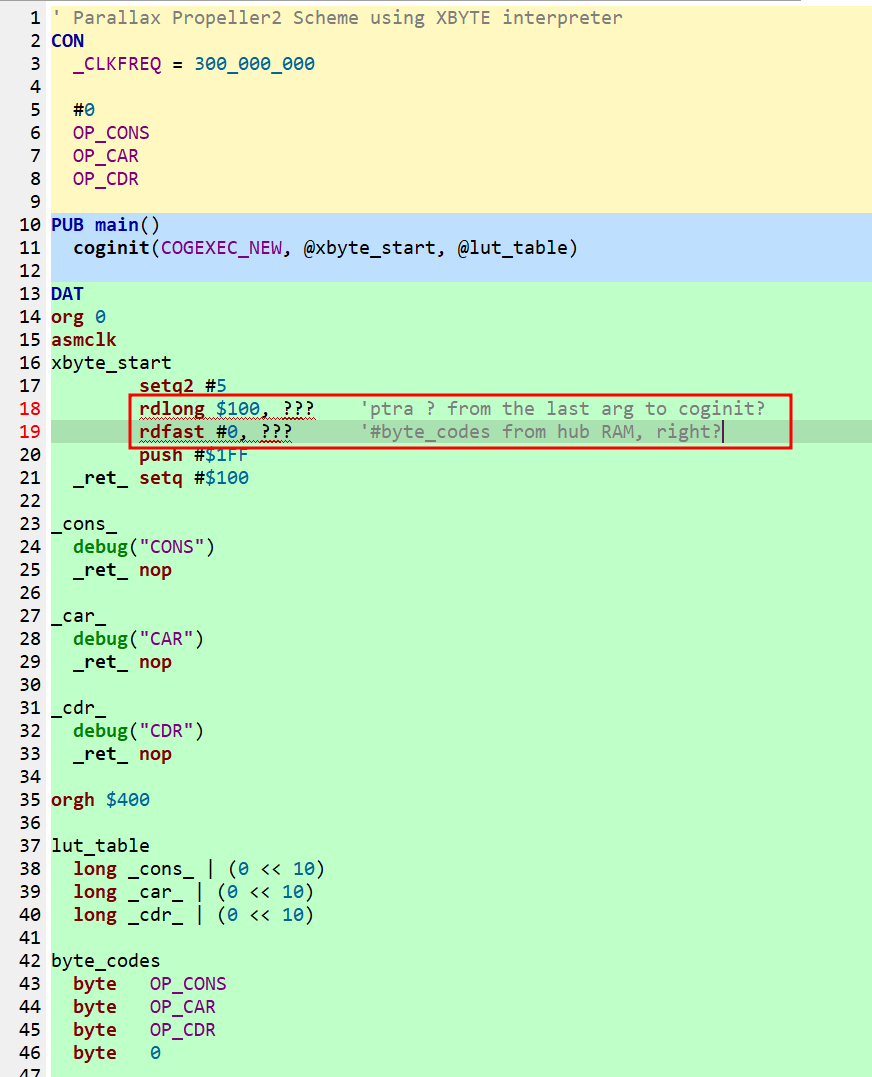Click the org 0 directive
Screen dimensions: 872x1077
(x=78, y=317)
